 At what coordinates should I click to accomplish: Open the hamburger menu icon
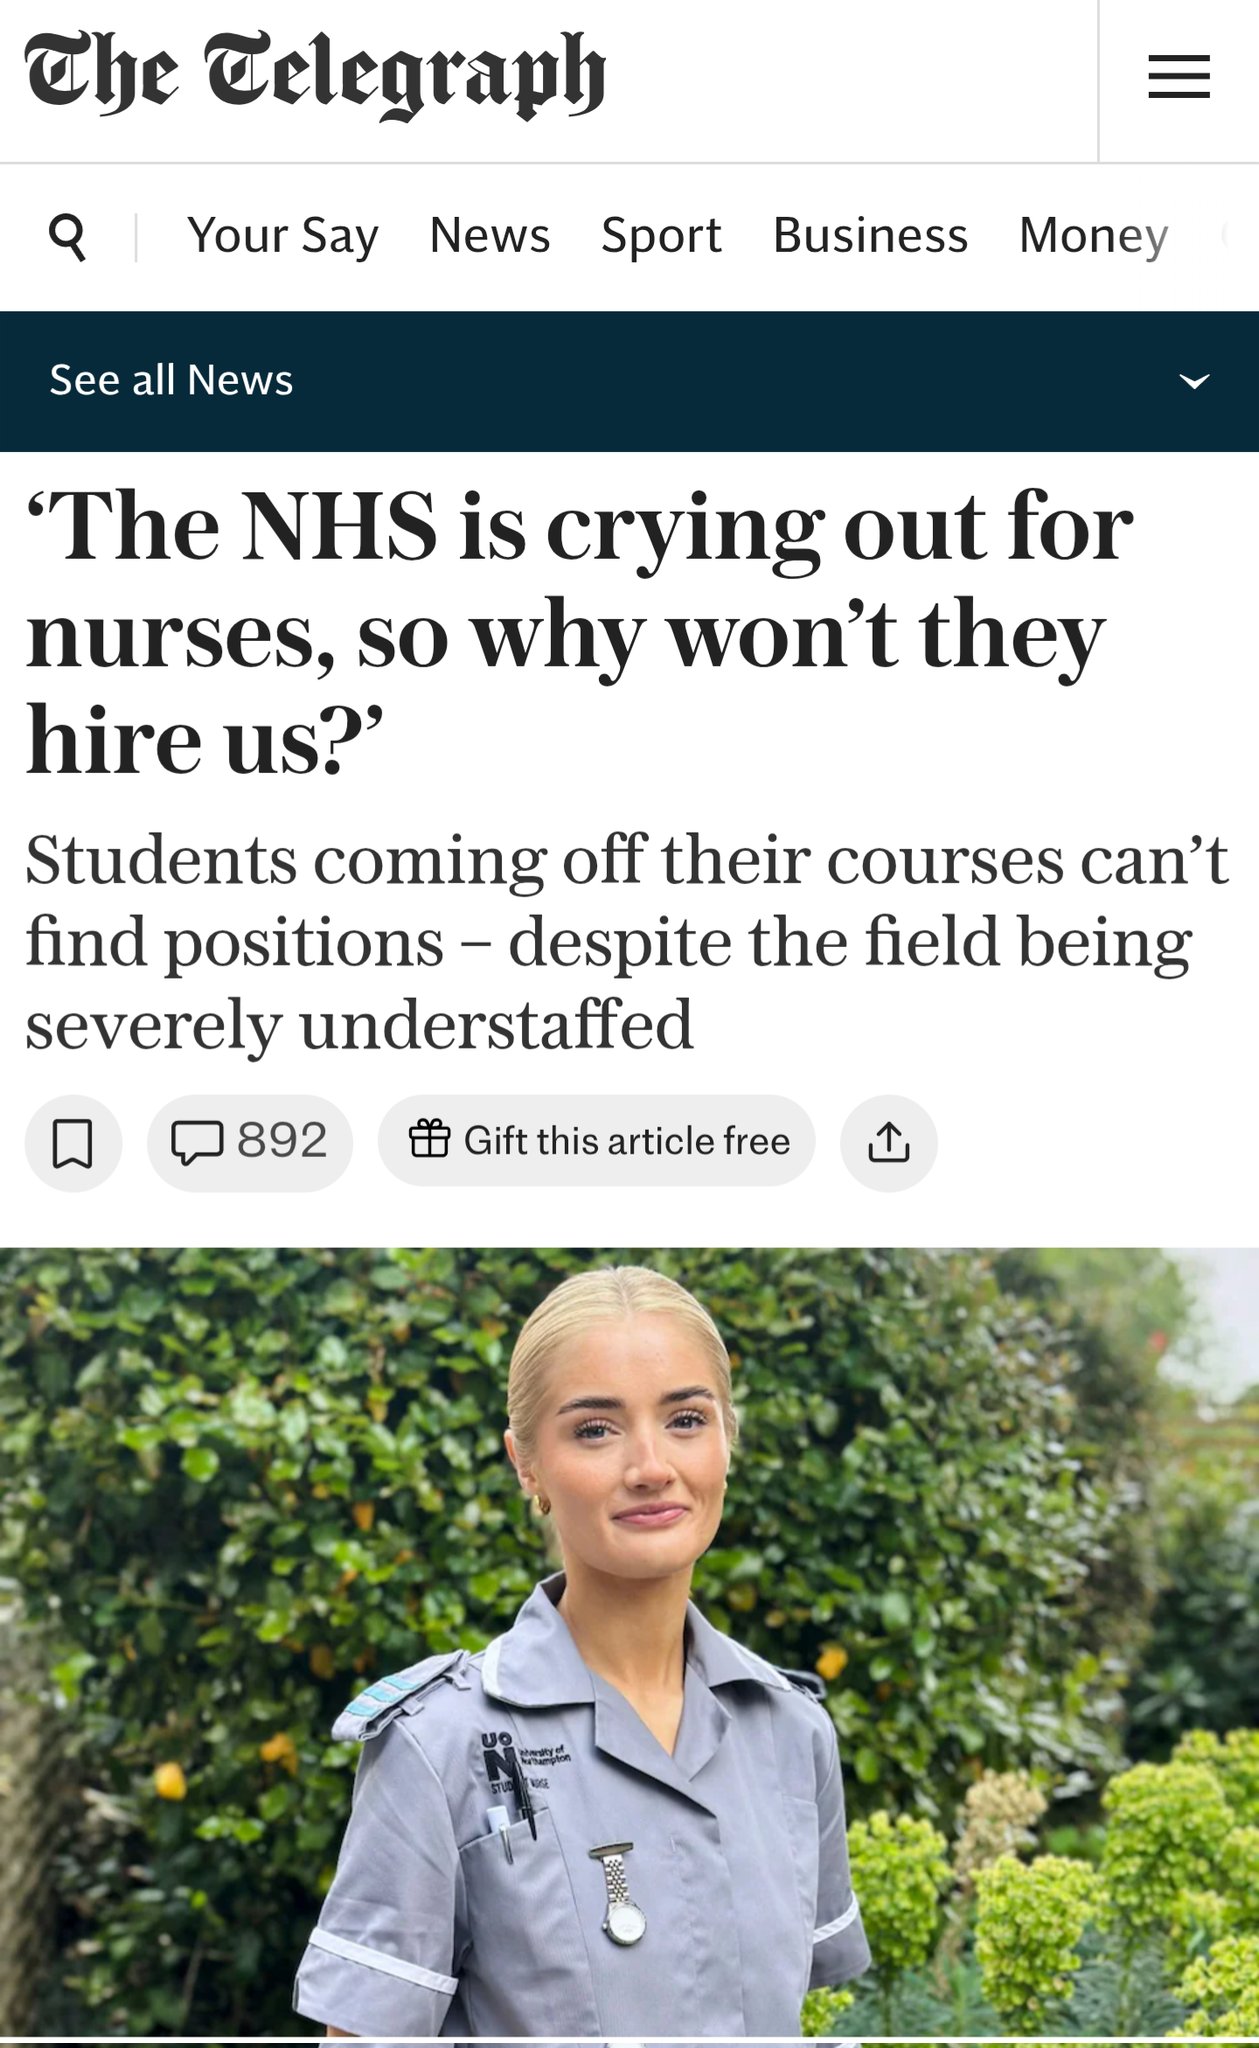click(1179, 77)
